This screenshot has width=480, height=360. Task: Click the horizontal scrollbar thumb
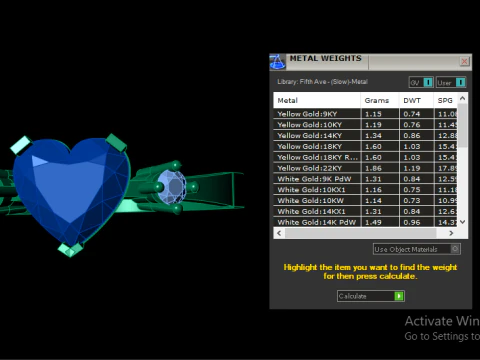pyautogui.click(x=360, y=233)
